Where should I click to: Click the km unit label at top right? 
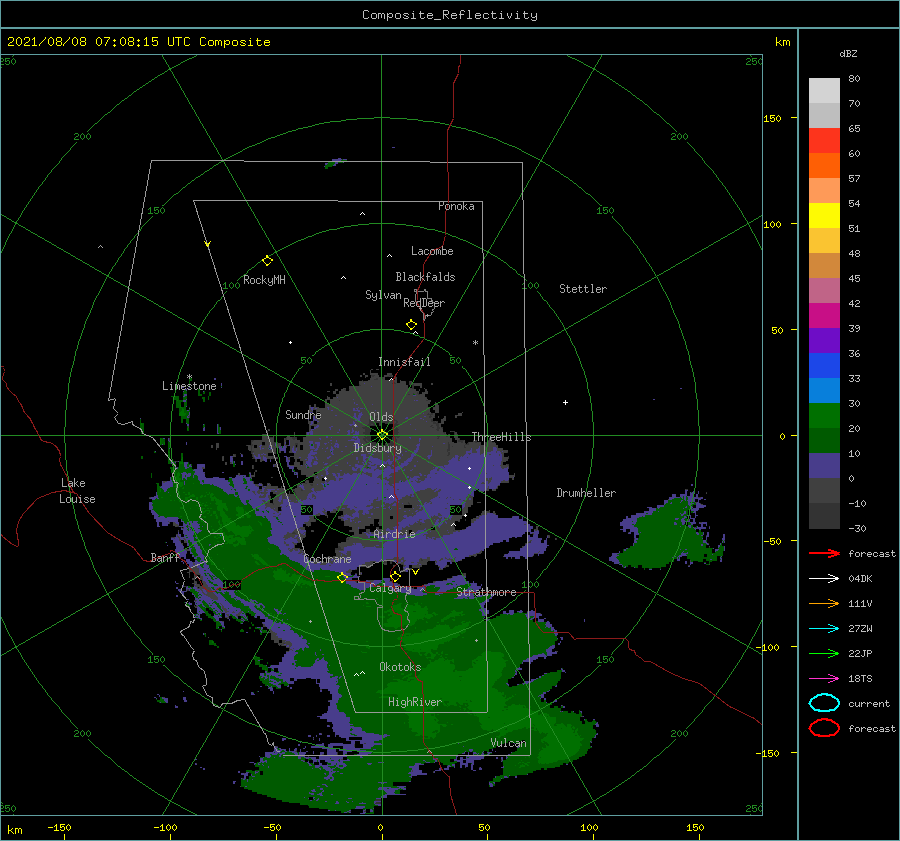782,42
